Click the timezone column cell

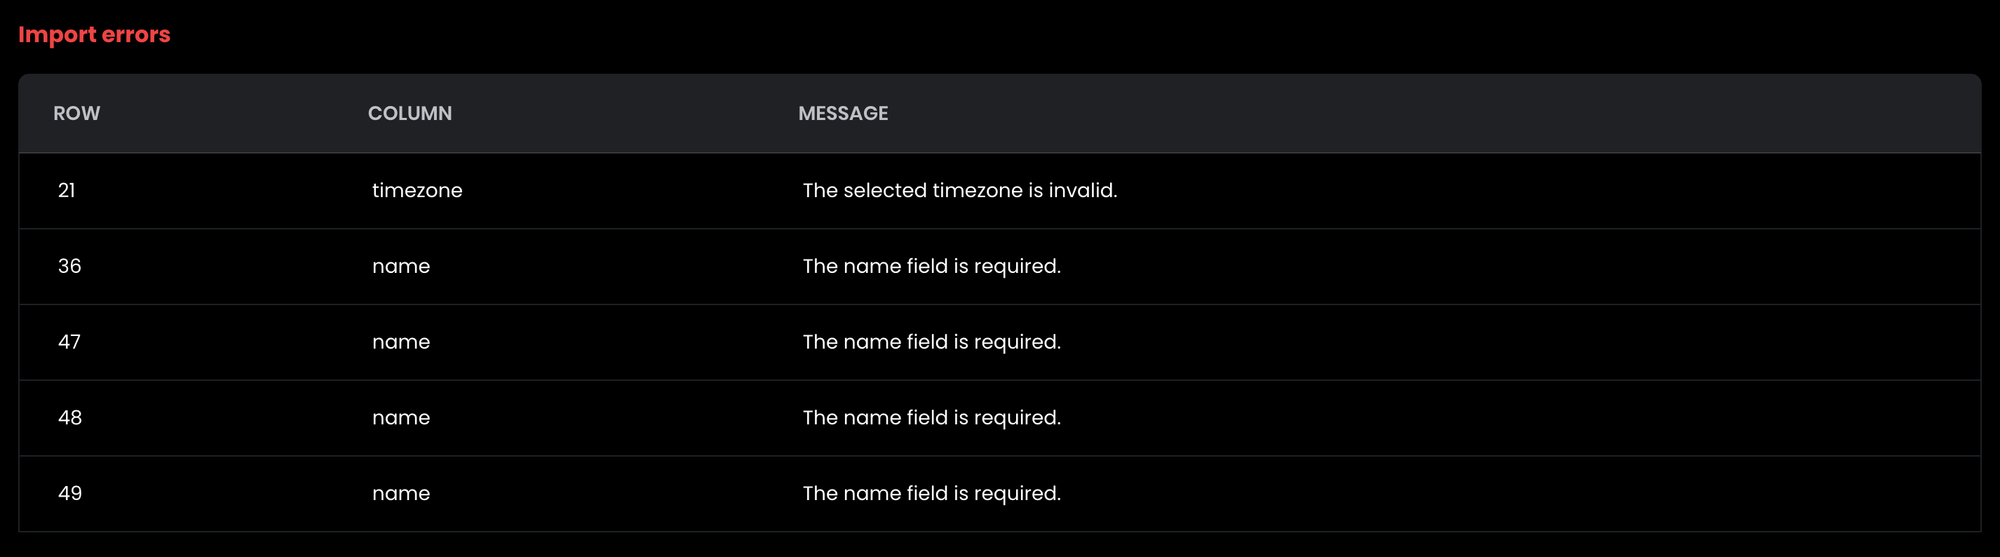(x=417, y=191)
